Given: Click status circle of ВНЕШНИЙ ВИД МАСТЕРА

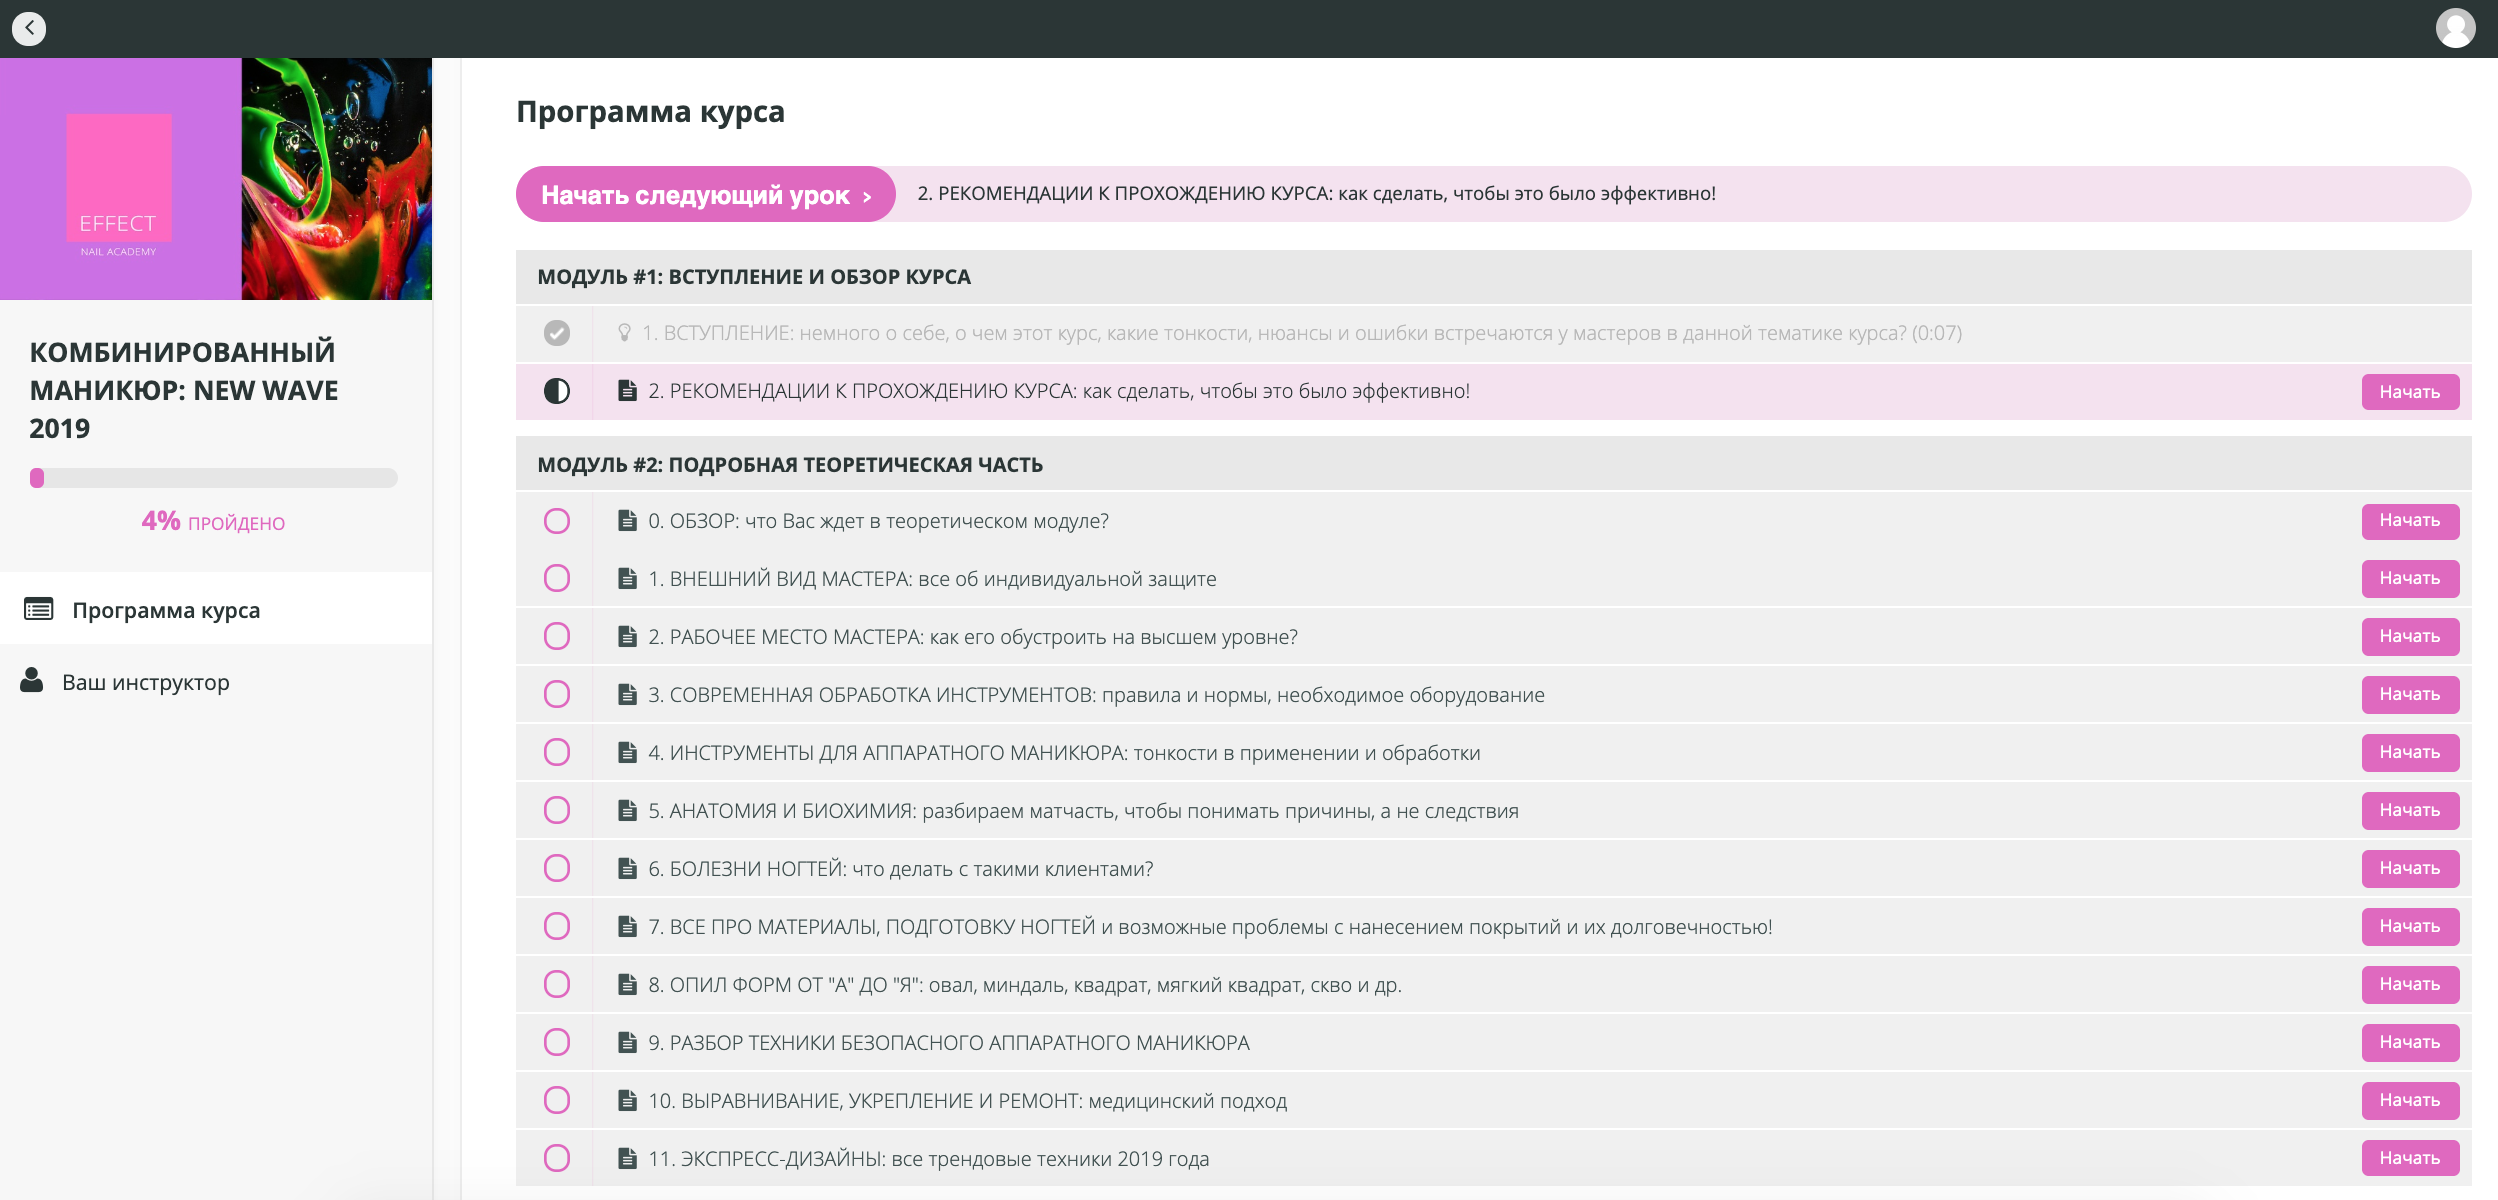Looking at the screenshot, I should 557,578.
